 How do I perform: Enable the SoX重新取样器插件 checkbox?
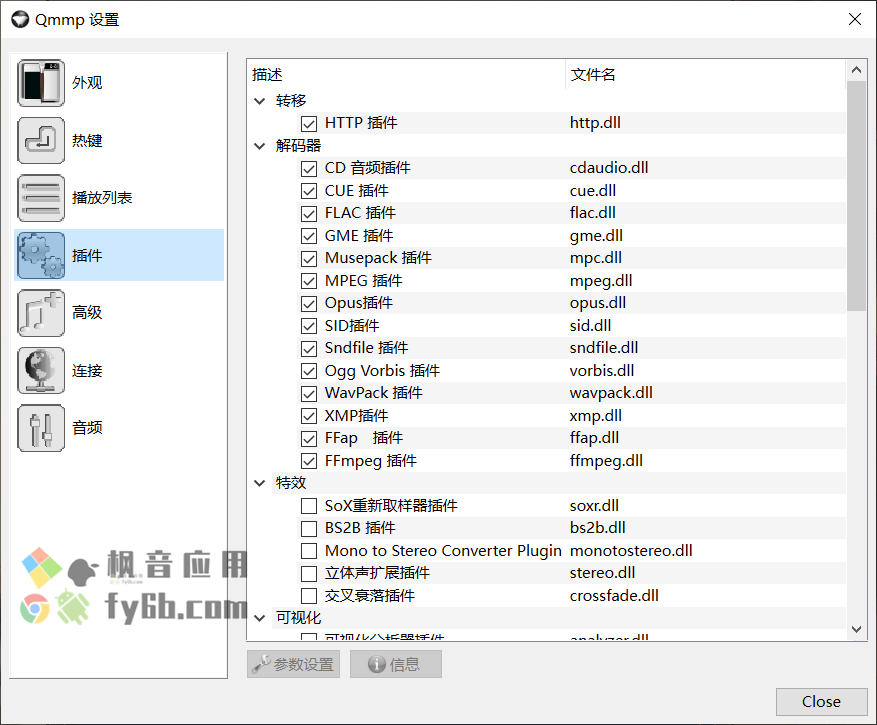(x=309, y=506)
